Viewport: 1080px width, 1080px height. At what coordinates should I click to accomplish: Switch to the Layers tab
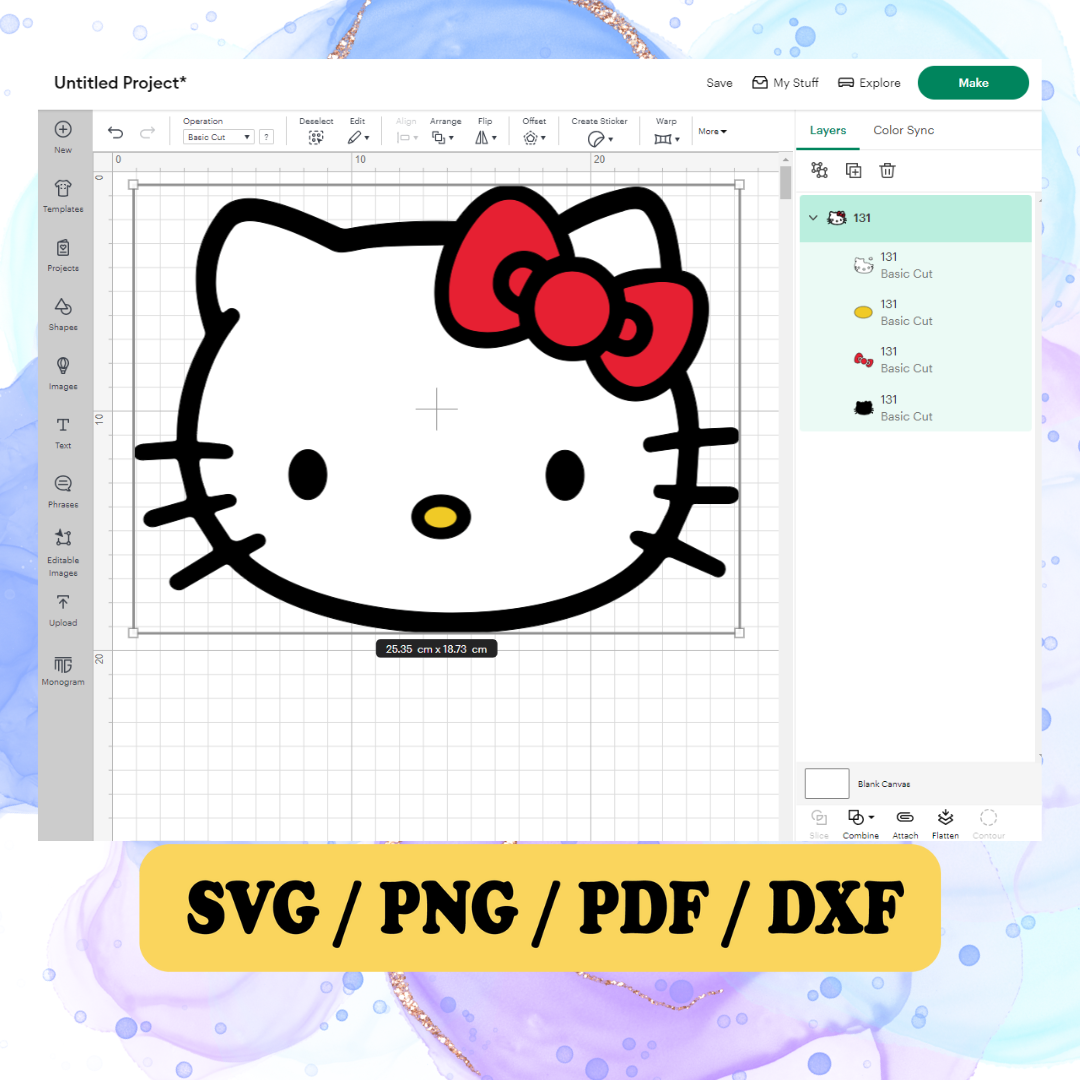click(x=827, y=130)
